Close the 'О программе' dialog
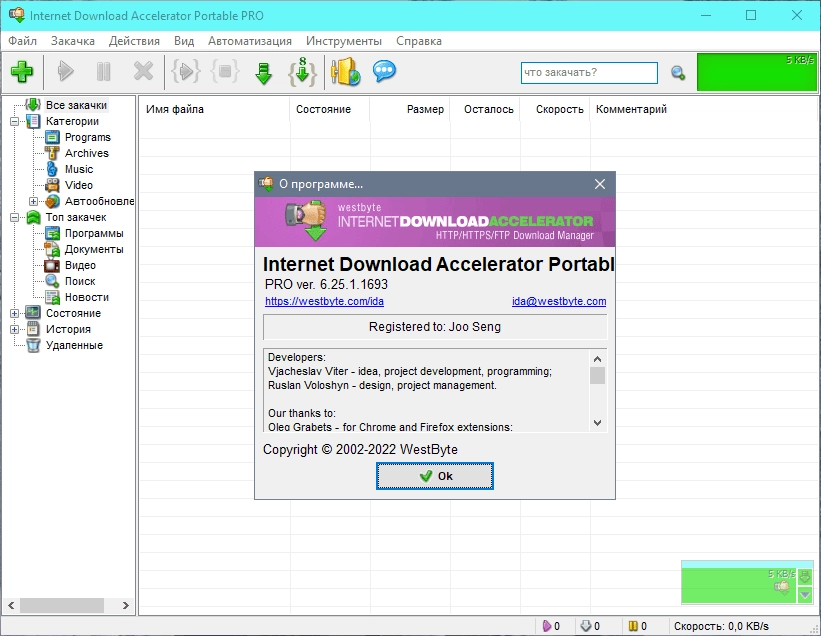The height and width of the screenshot is (636, 821). [600, 184]
